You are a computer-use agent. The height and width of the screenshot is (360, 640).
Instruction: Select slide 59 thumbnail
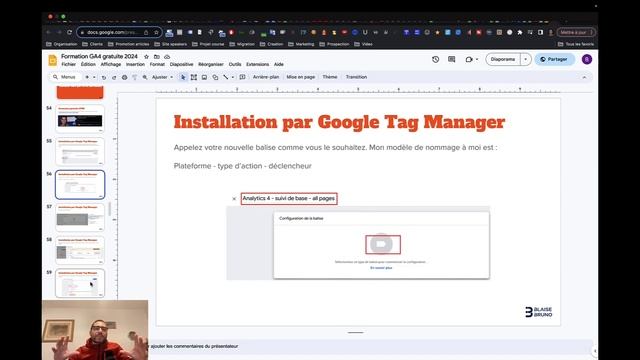(80, 283)
